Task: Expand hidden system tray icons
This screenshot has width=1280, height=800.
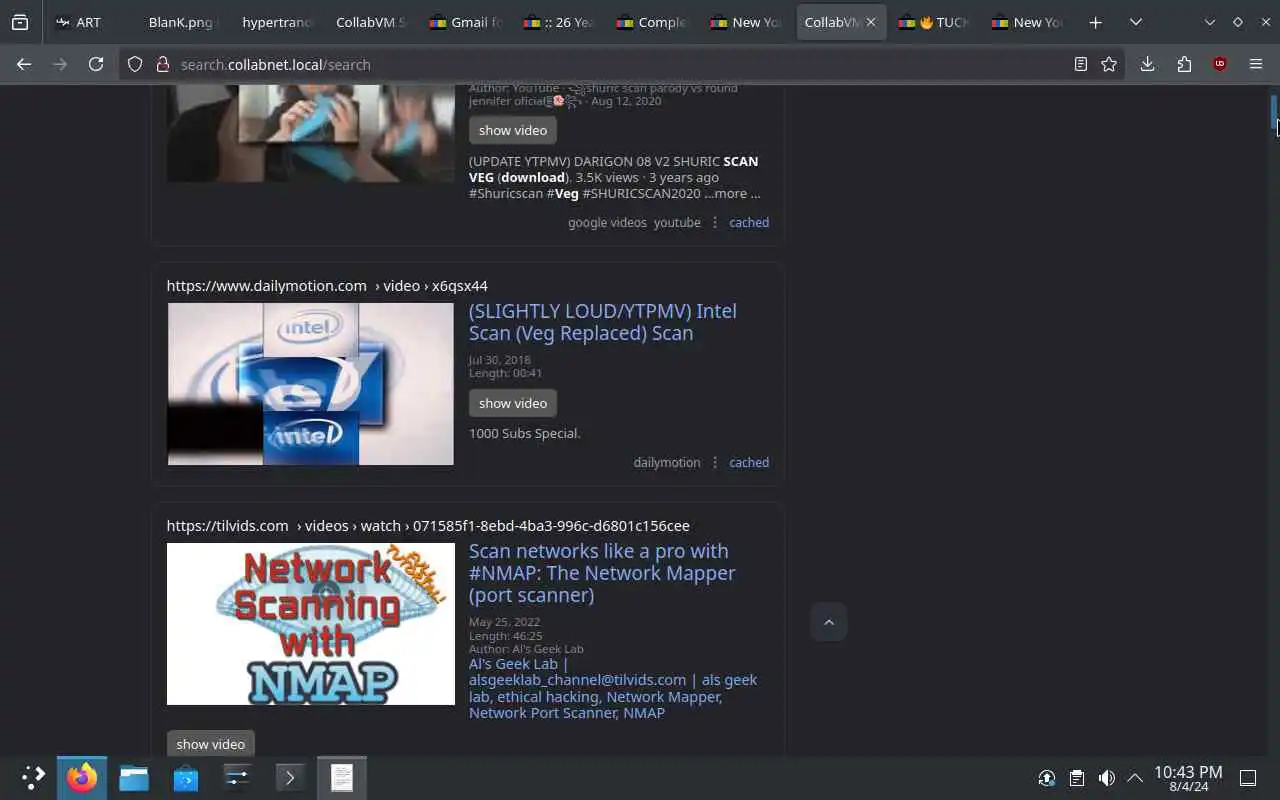Action: point(1135,778)
